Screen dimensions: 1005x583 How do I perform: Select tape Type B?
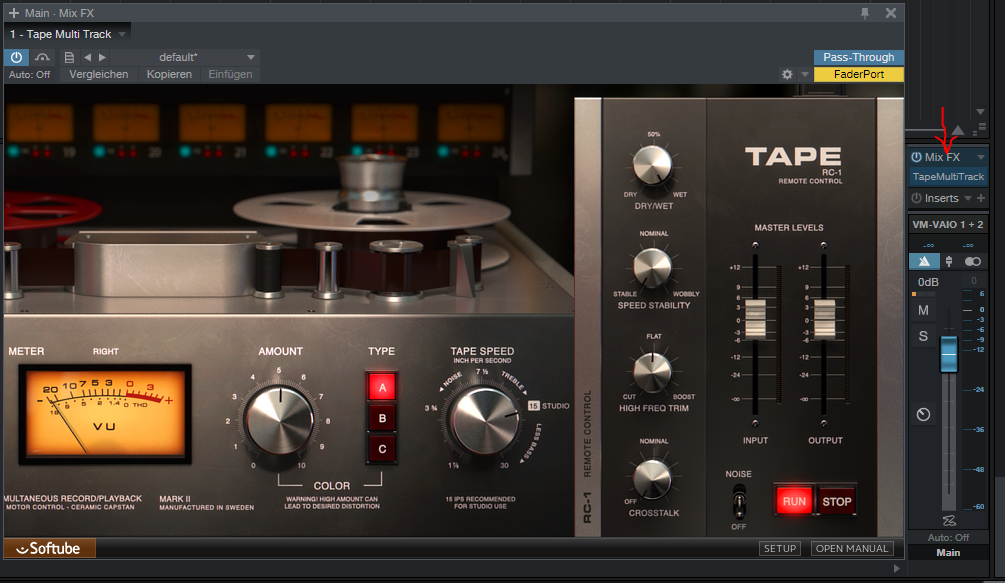tap(382, 418)
